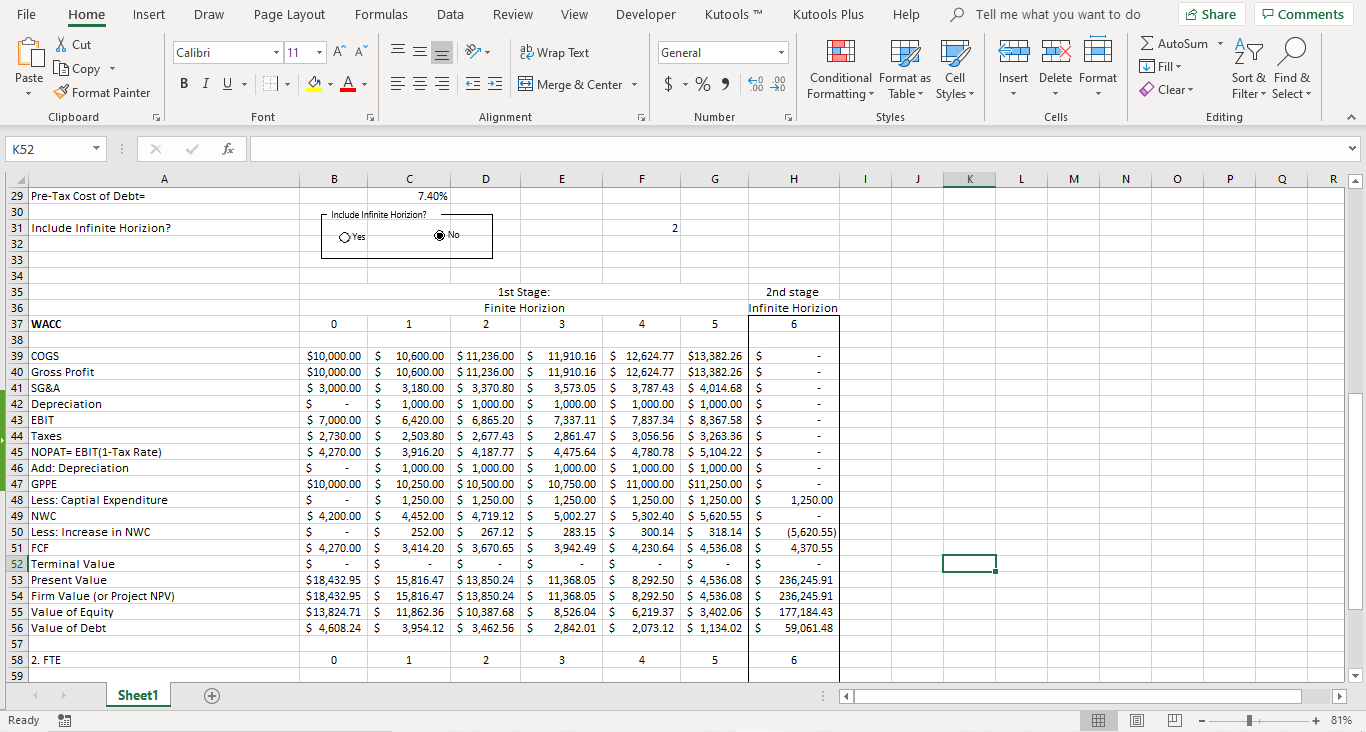Toggle Wrap Text for cell

(555, 53)
